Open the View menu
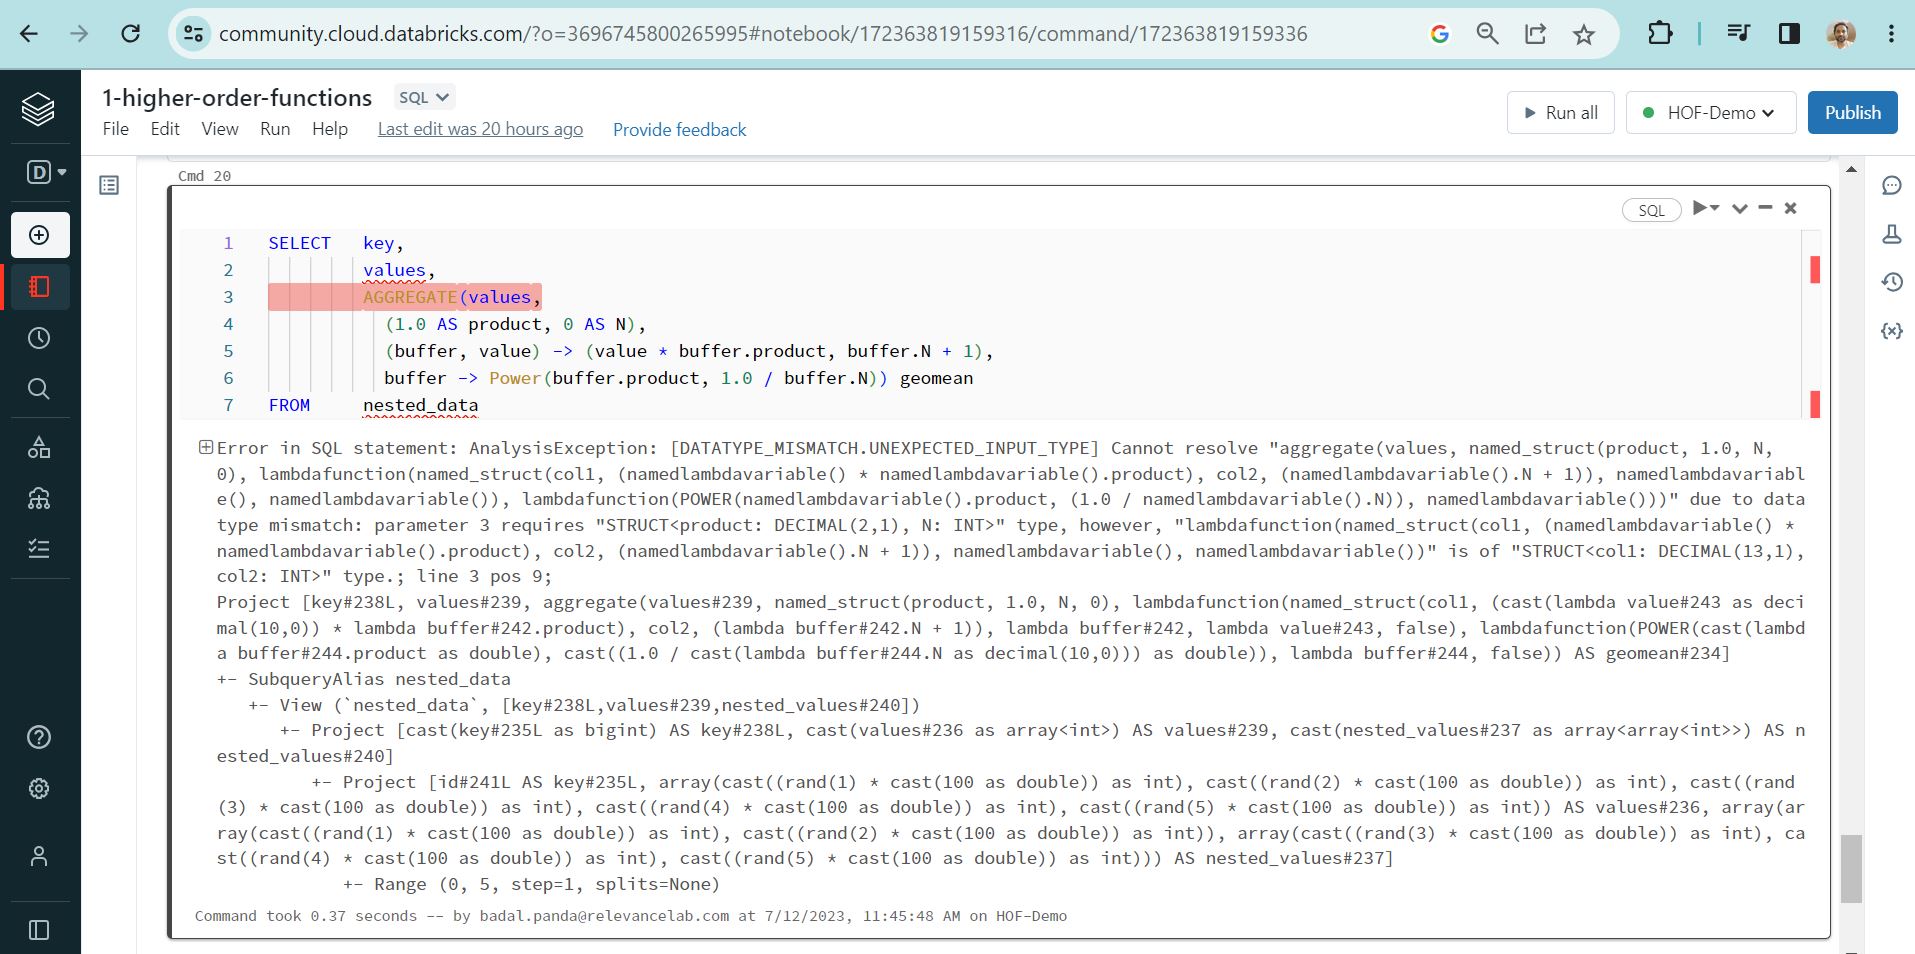The width and height of the screenshot is (1915, 954). point(219,129)
